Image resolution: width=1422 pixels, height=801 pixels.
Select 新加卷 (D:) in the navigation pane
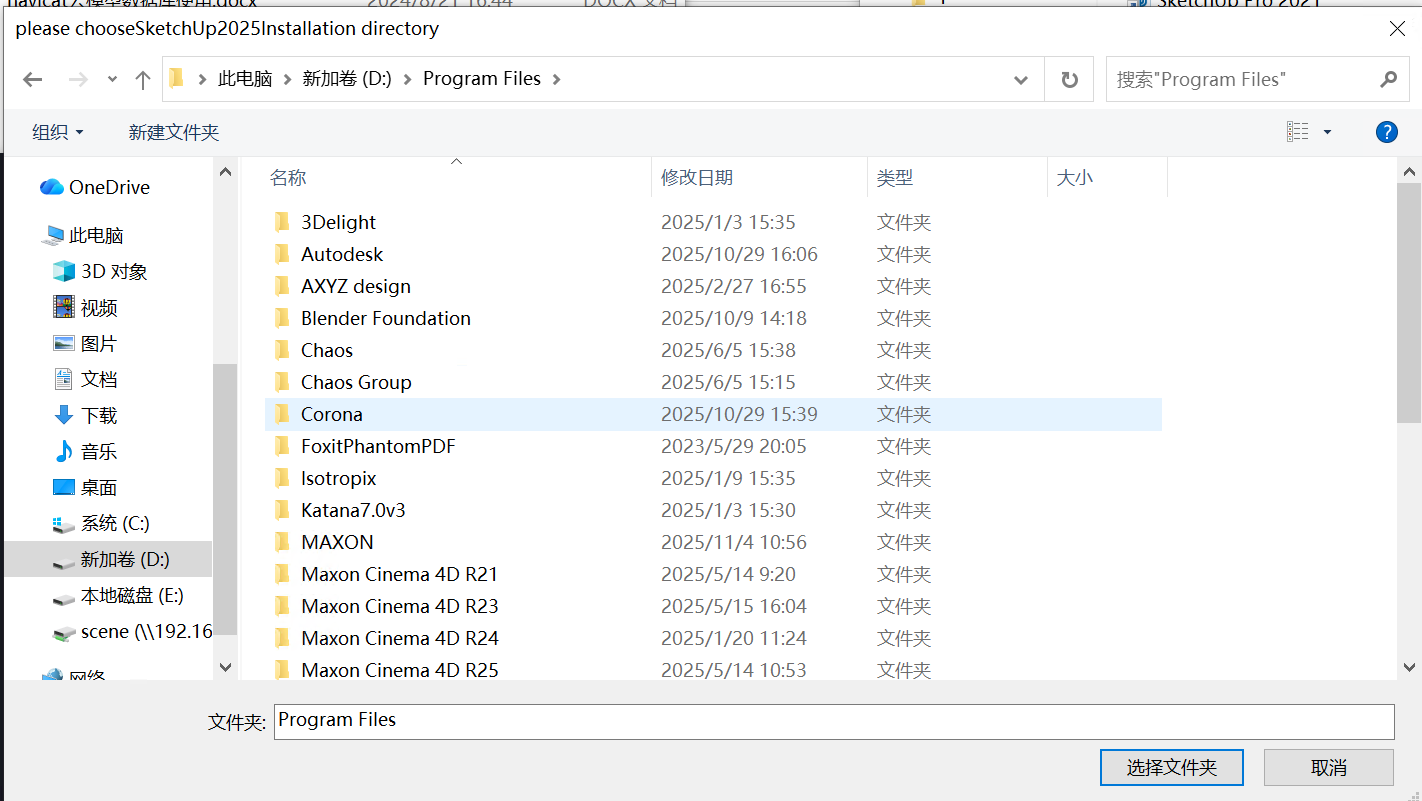tap(108, 559)
